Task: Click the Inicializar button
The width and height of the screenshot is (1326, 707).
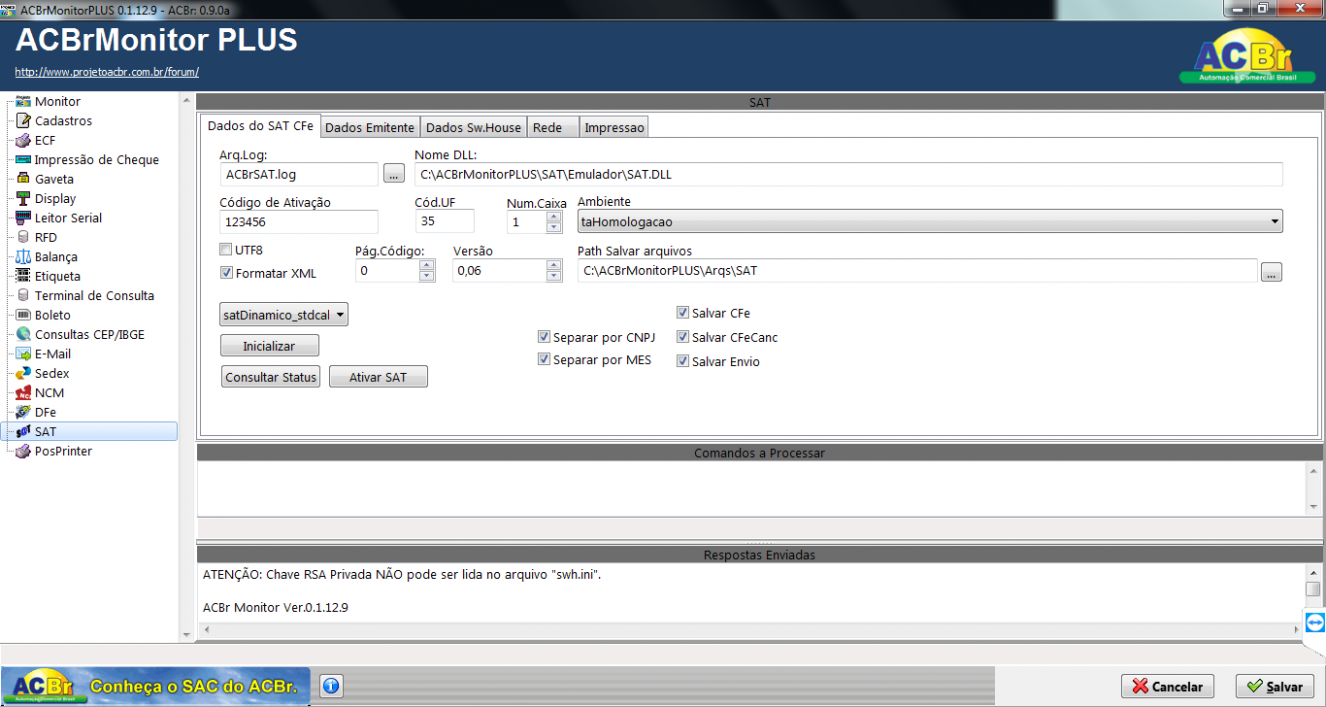Action: (x=270, y=346)
